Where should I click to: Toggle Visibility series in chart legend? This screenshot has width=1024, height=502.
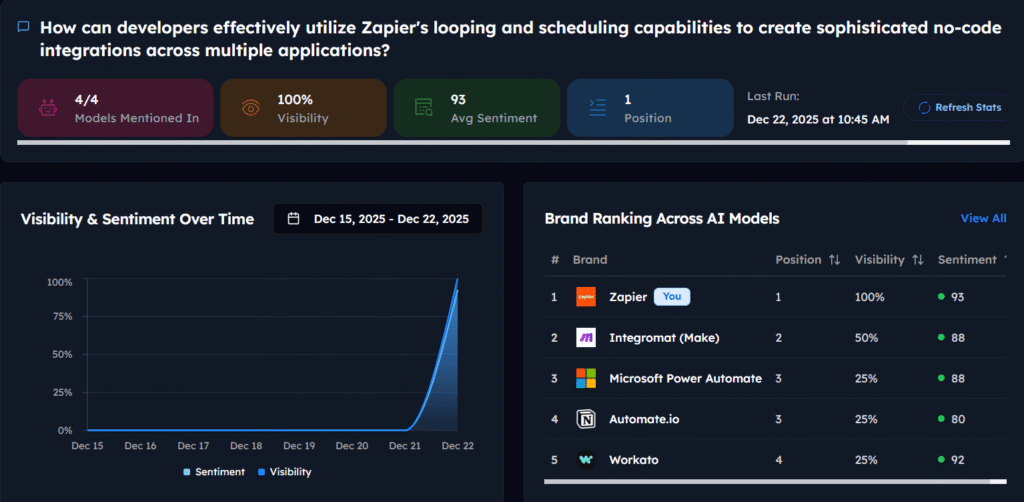point(284,471)
